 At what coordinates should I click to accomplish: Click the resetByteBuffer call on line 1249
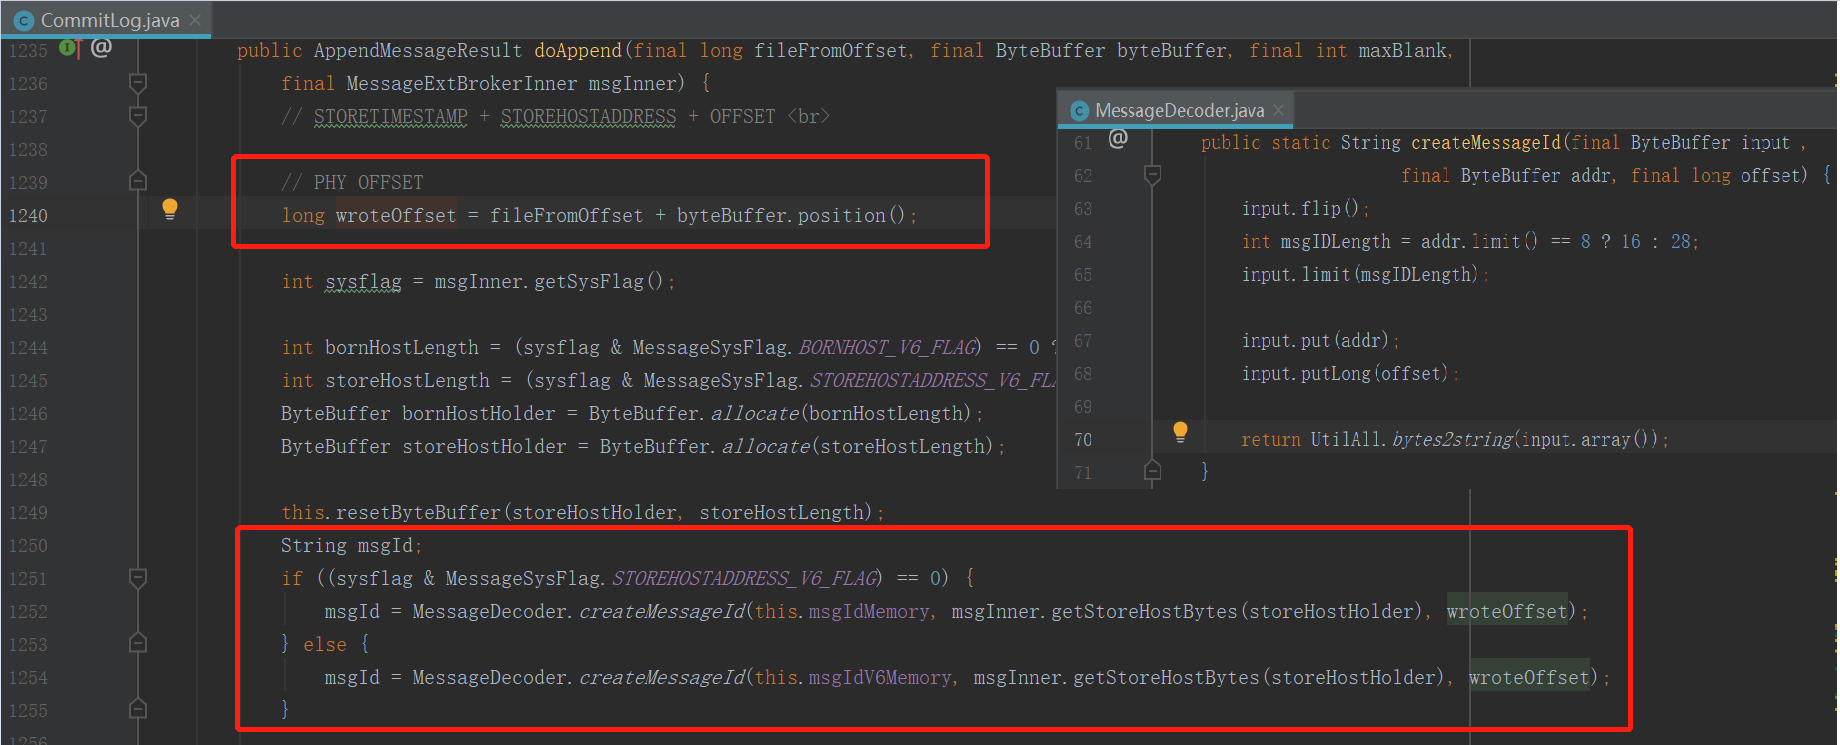coord(418,513)
